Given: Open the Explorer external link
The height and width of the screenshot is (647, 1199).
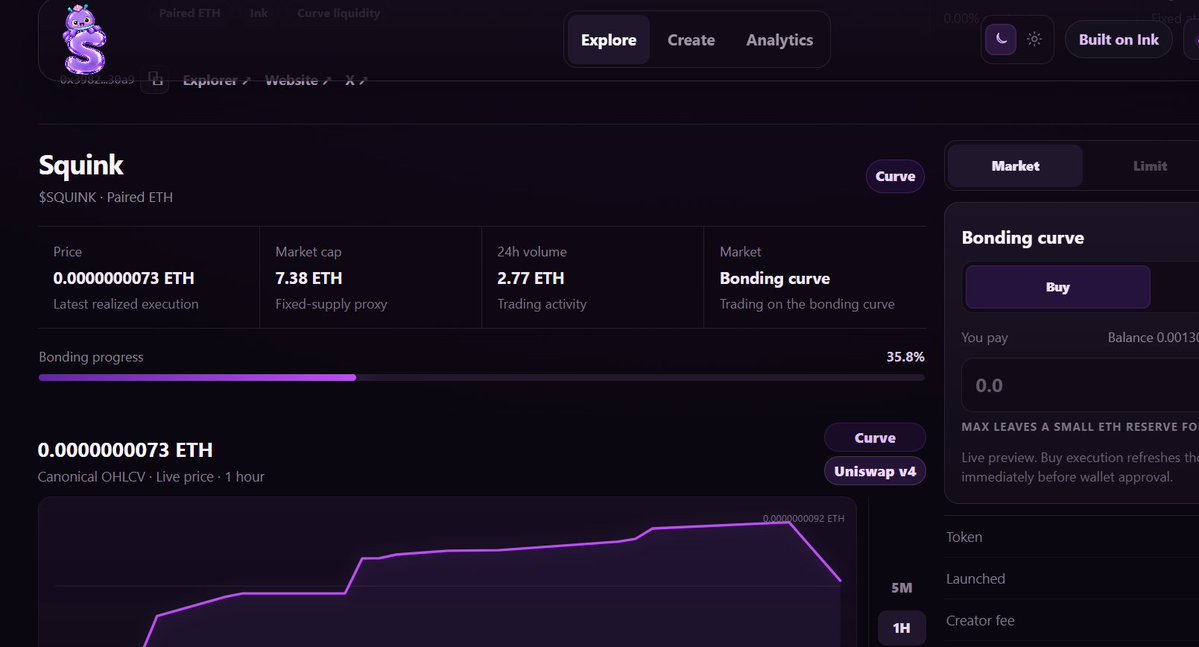Looking at the screenshot, I should click(216, 80).
